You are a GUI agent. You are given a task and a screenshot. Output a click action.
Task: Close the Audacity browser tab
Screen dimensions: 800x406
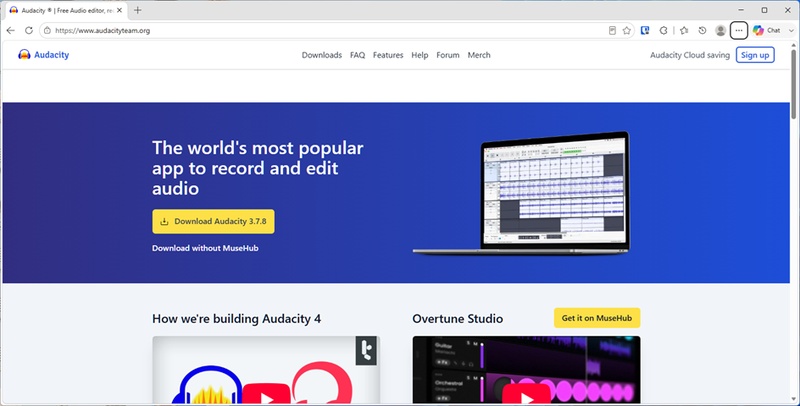coord(119,10)
